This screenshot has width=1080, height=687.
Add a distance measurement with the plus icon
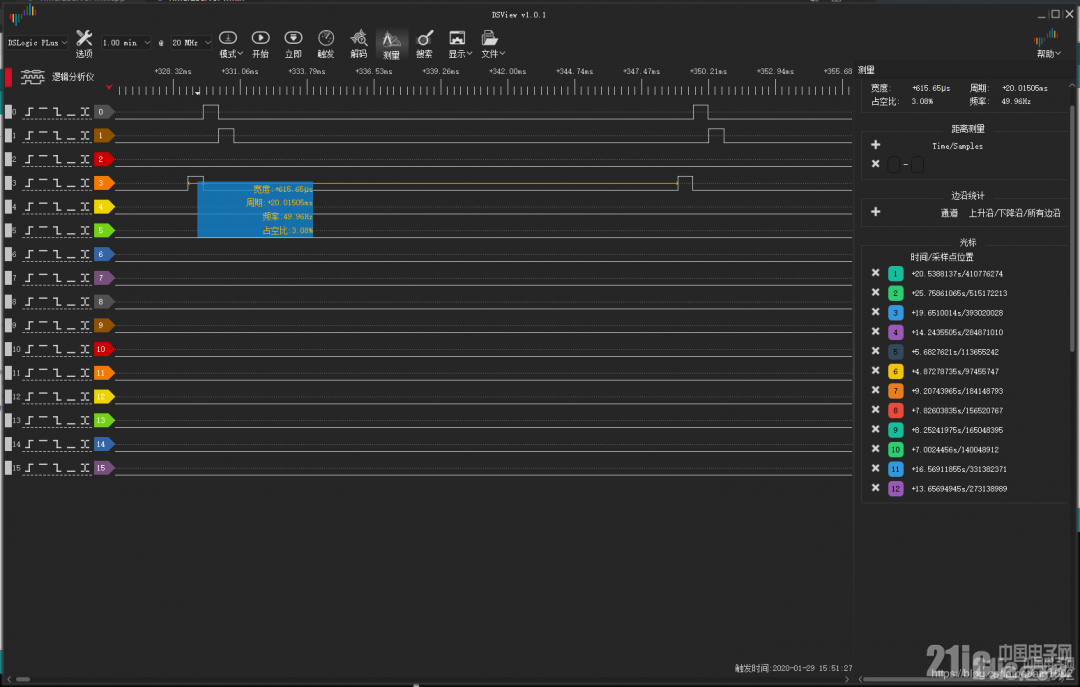pyautogui.click(x=875, y=145)
